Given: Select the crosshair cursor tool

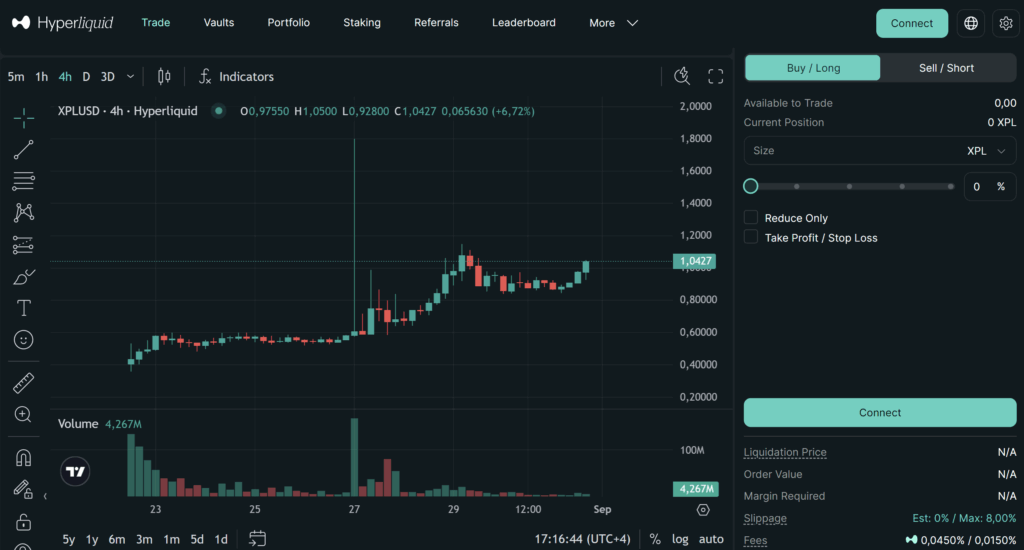Looking at the screenshot, I should click(x=24, y=118).
